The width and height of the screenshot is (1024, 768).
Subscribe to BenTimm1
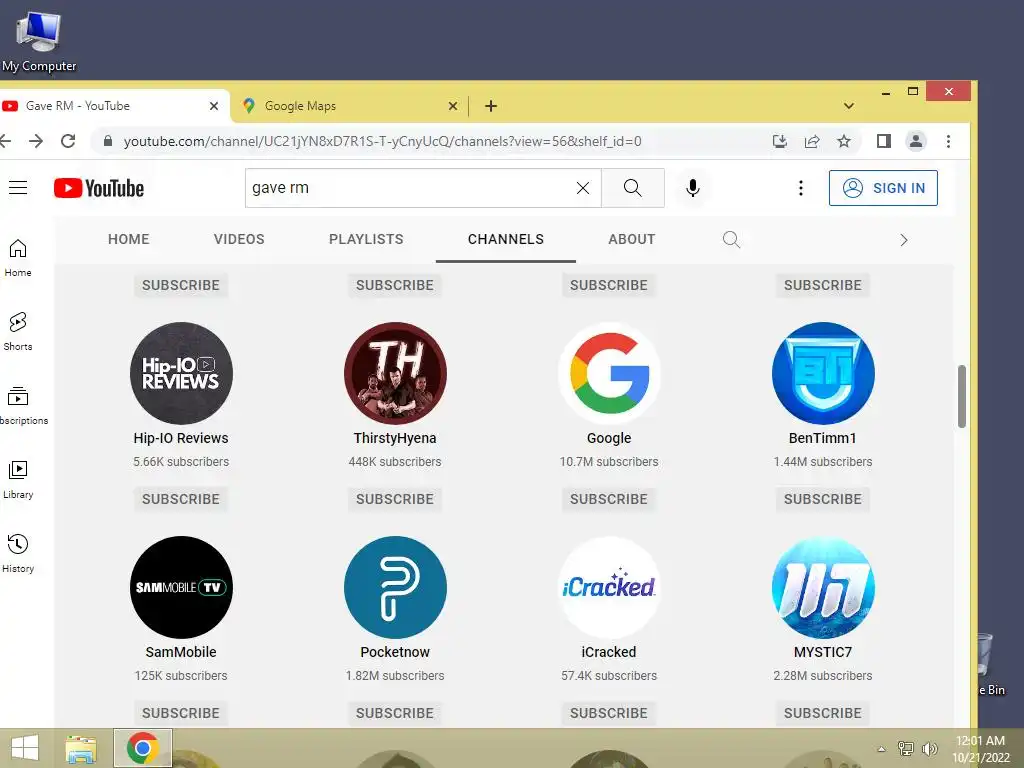(x=823, y=499)
